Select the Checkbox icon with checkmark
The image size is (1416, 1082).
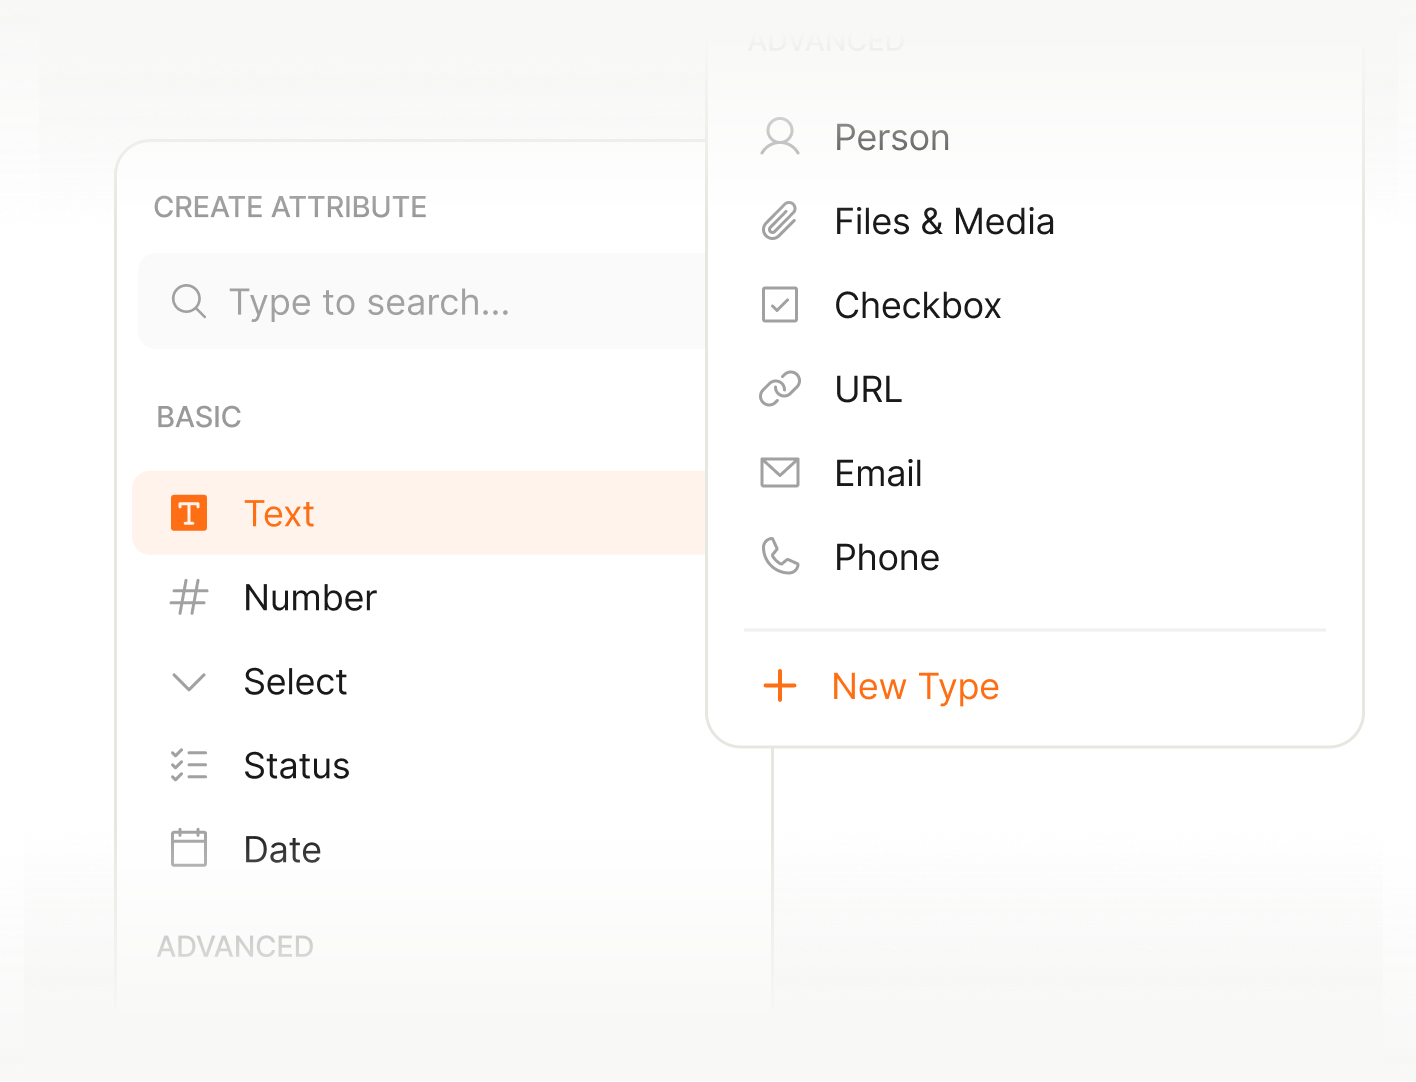pyautogui.click(x=781, y=305)
